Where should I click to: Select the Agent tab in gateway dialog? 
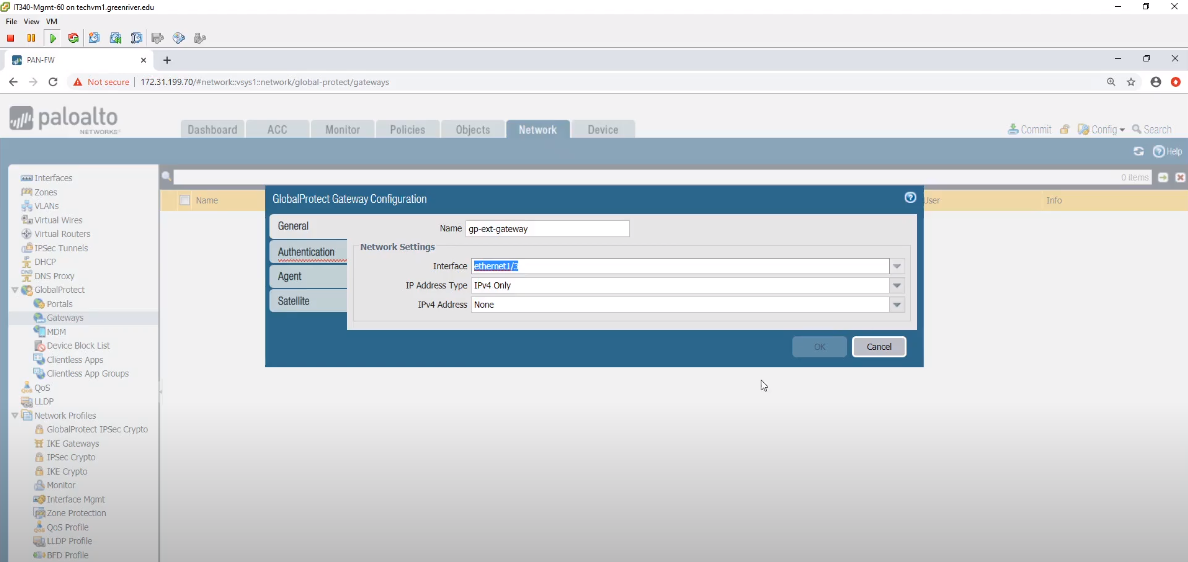308,276
